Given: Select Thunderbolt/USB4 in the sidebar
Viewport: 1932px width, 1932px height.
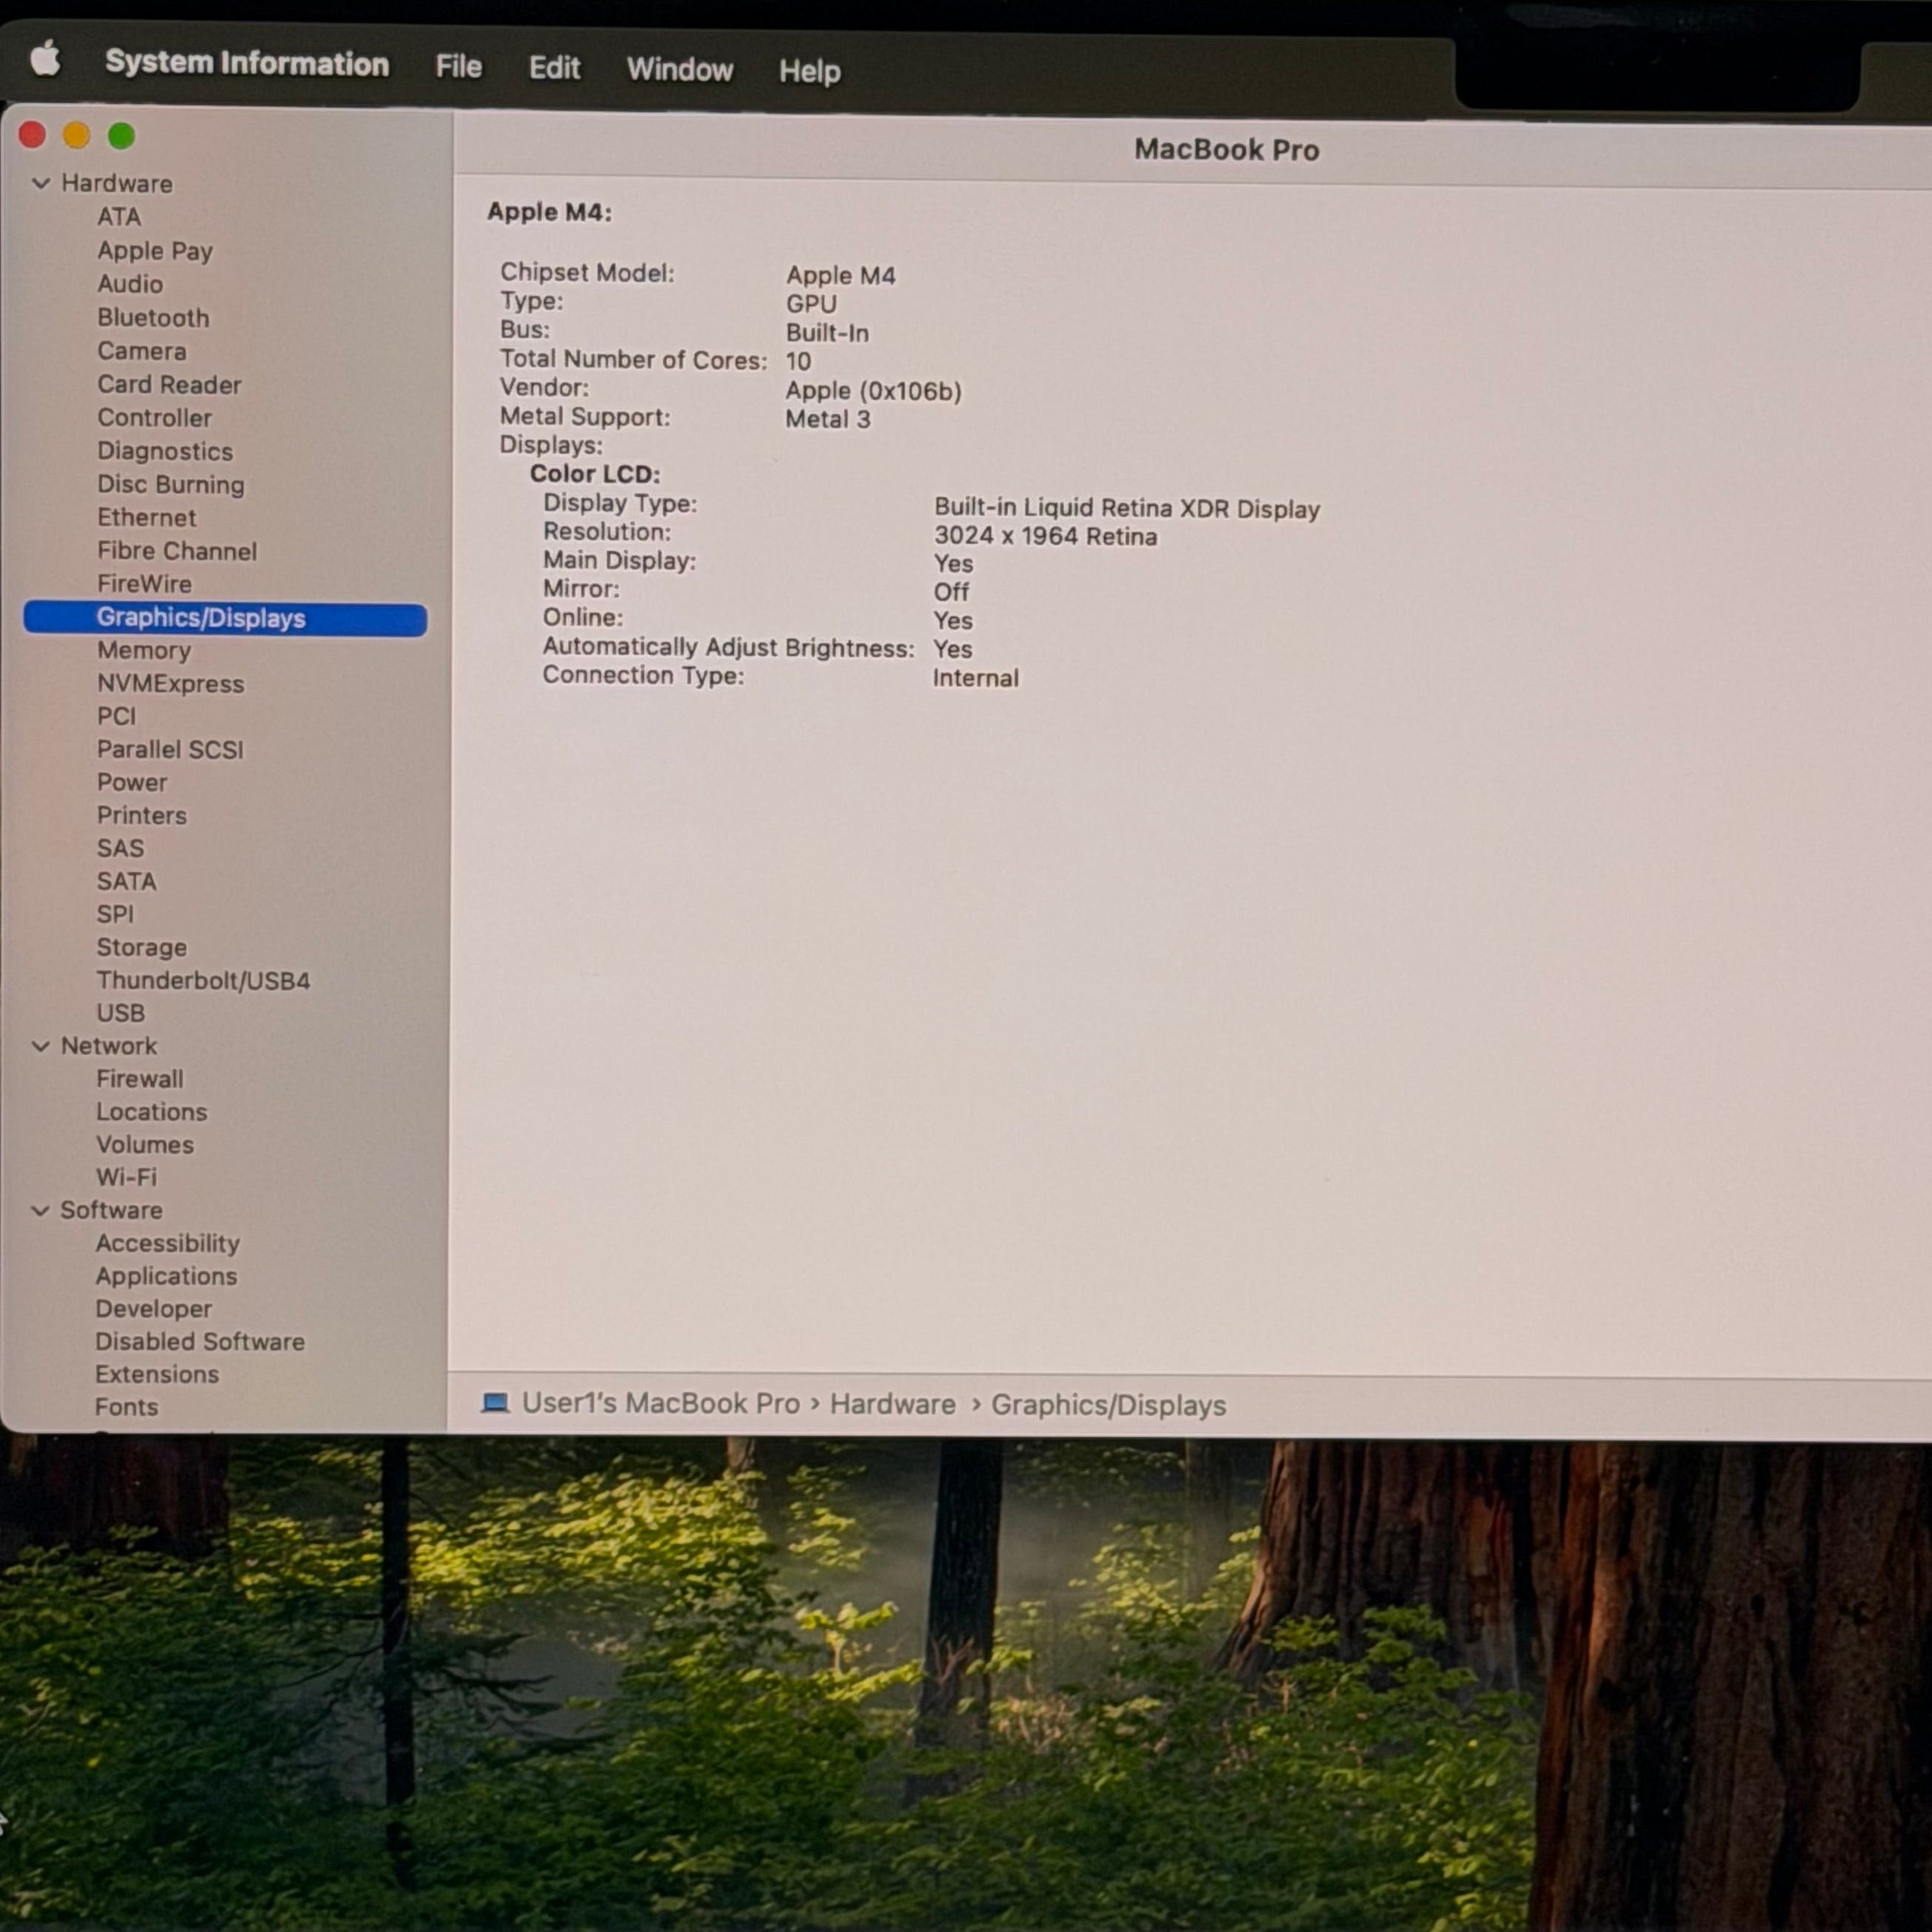Looking at the screenshot, I should [203, 980].
